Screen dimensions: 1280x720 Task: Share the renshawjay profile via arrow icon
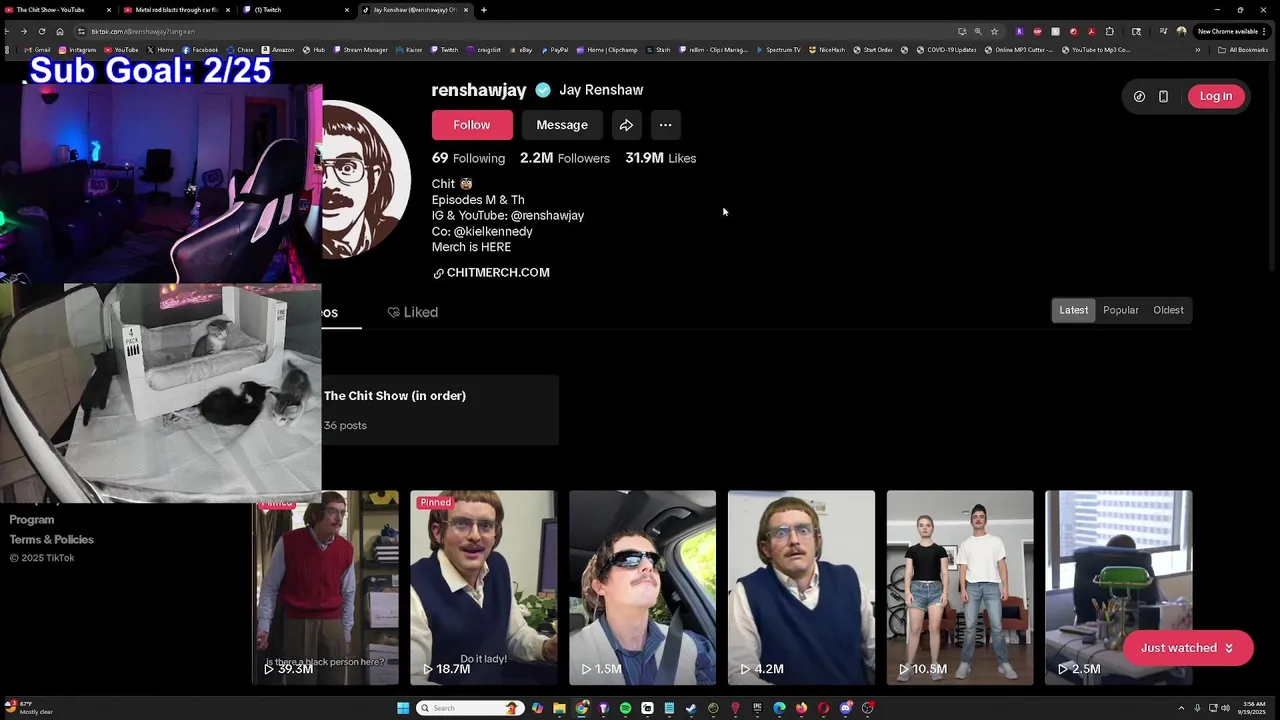pyautogui.click(x=626, y=125)
